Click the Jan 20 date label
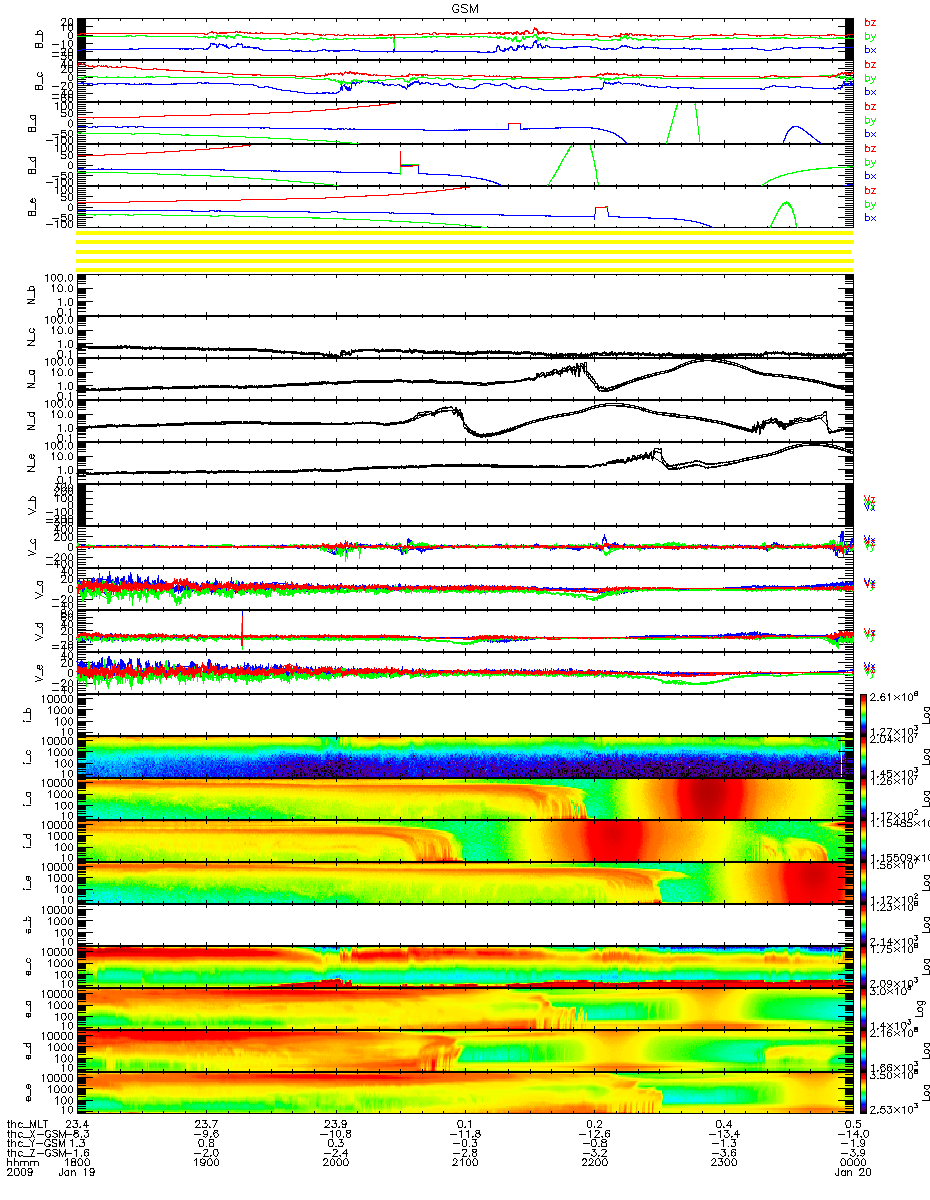The height and width of the screenshot is (1200, 930). 851,1172
